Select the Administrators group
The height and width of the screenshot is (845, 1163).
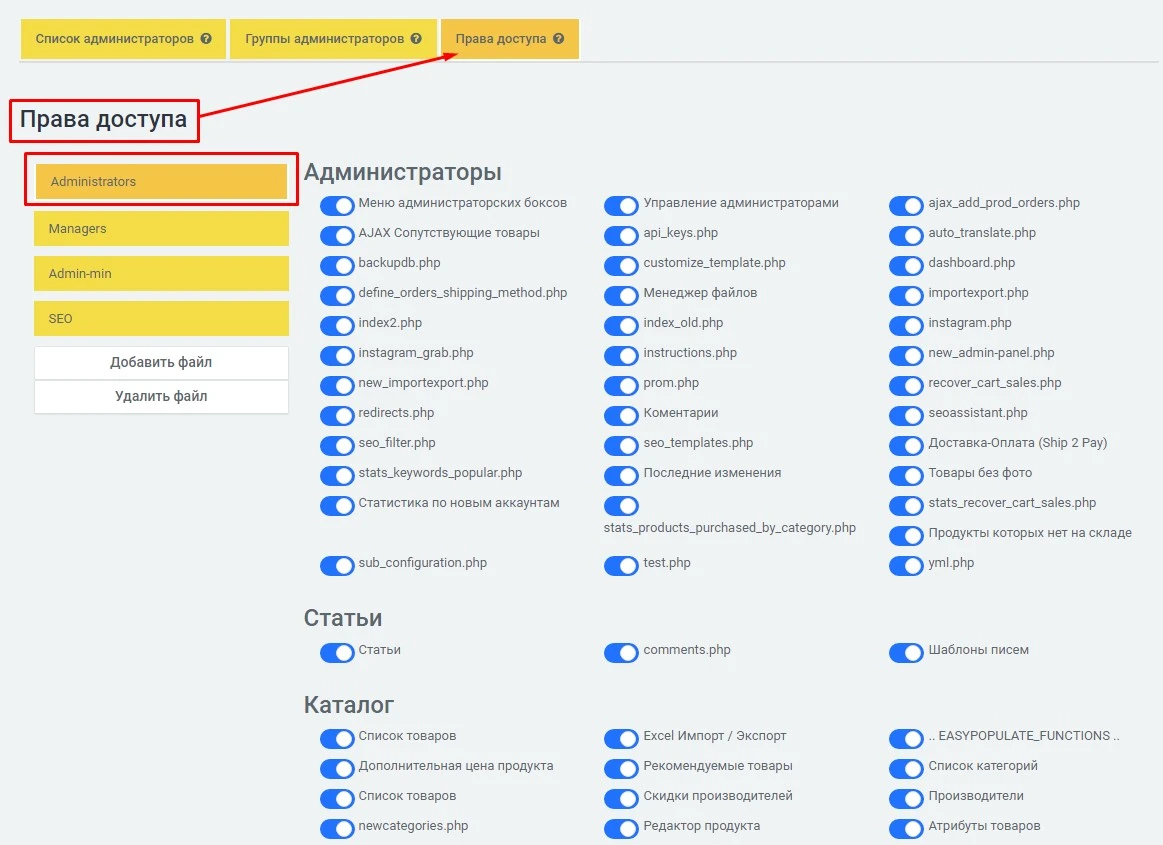161,182
